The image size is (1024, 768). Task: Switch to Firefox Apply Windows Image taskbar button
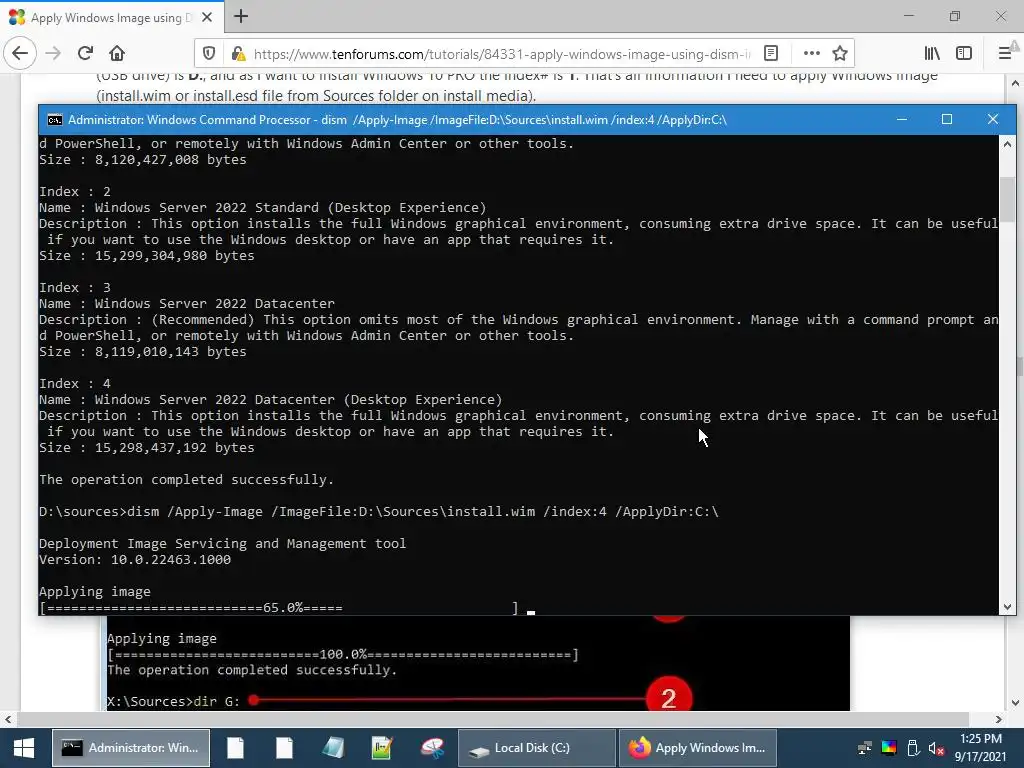tap(697, 748)
